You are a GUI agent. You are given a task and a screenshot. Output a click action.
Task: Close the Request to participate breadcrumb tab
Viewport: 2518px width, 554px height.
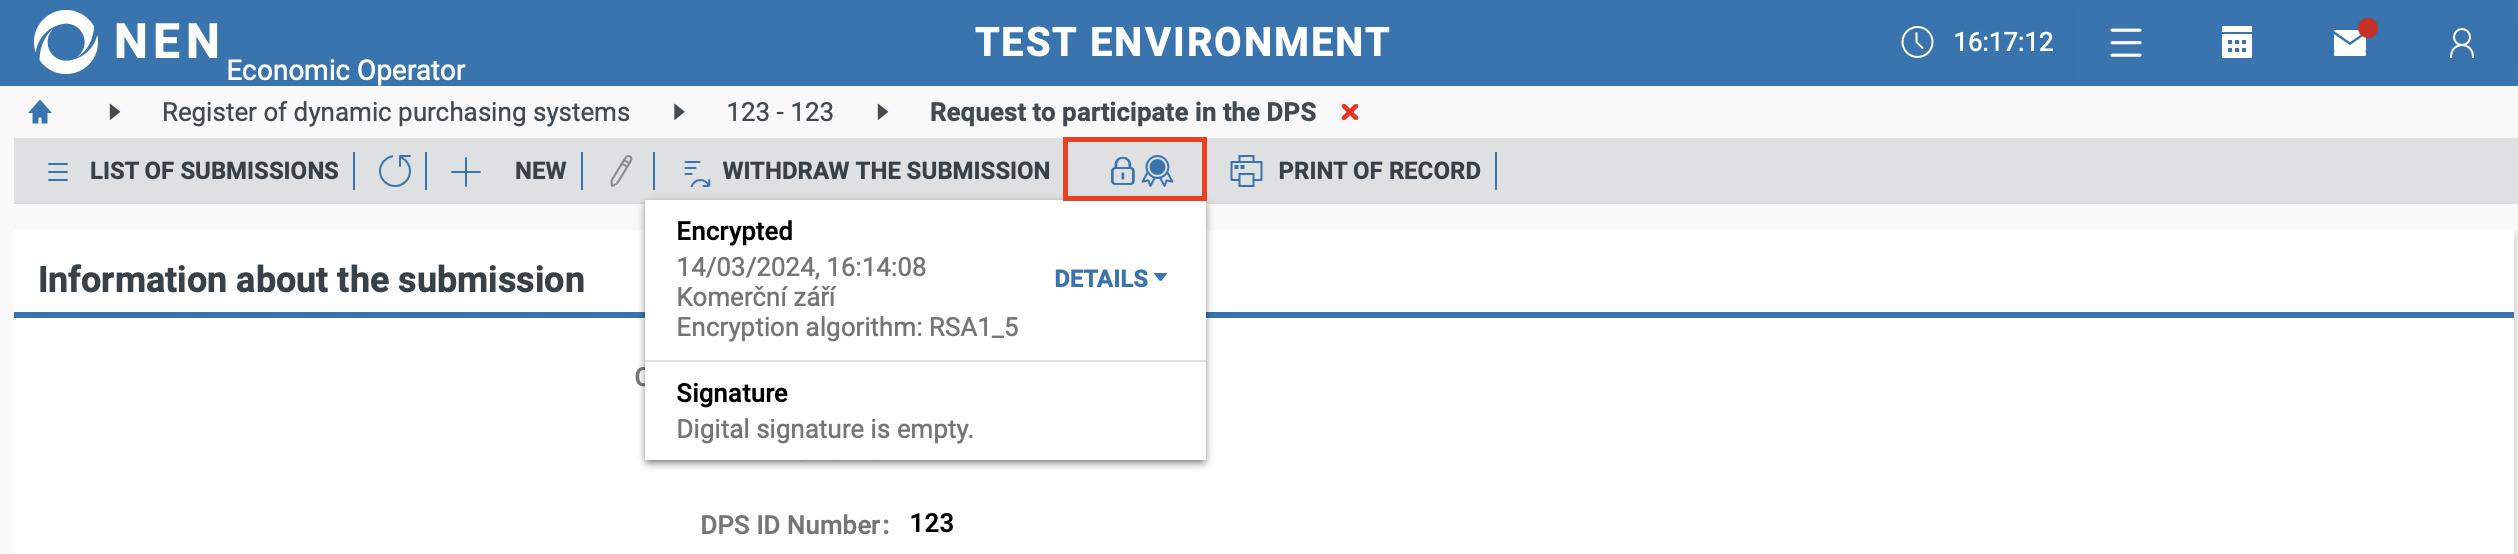point(1350,112)
